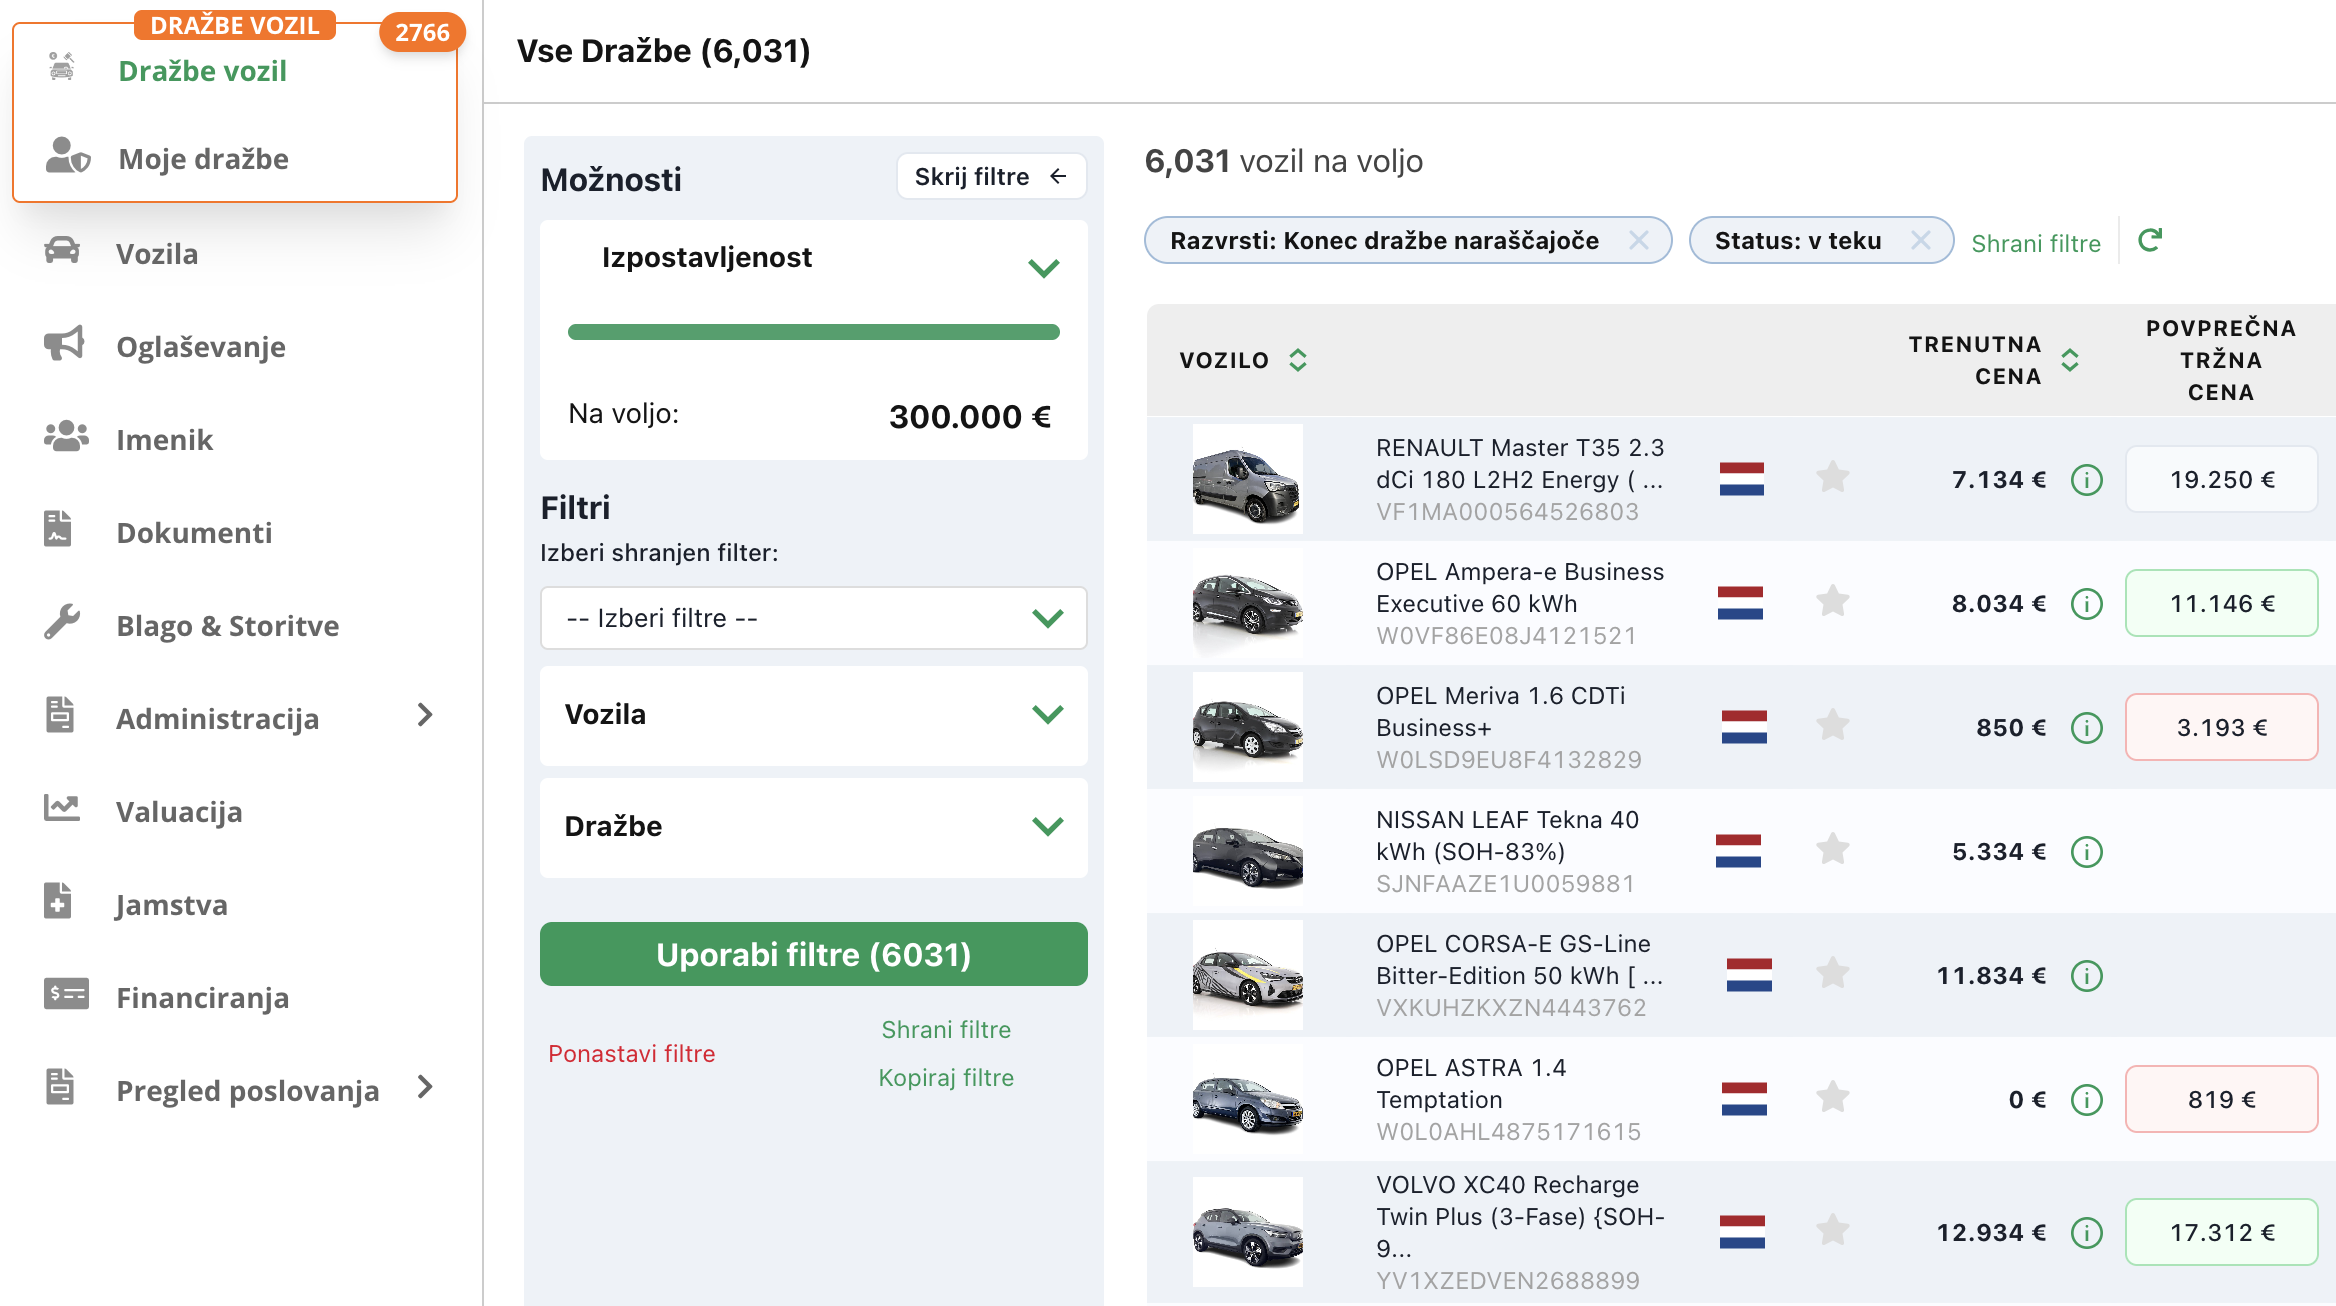
Task: Click the red 'Ponastavi filtre' link
Action: (x=631, y=1053)
